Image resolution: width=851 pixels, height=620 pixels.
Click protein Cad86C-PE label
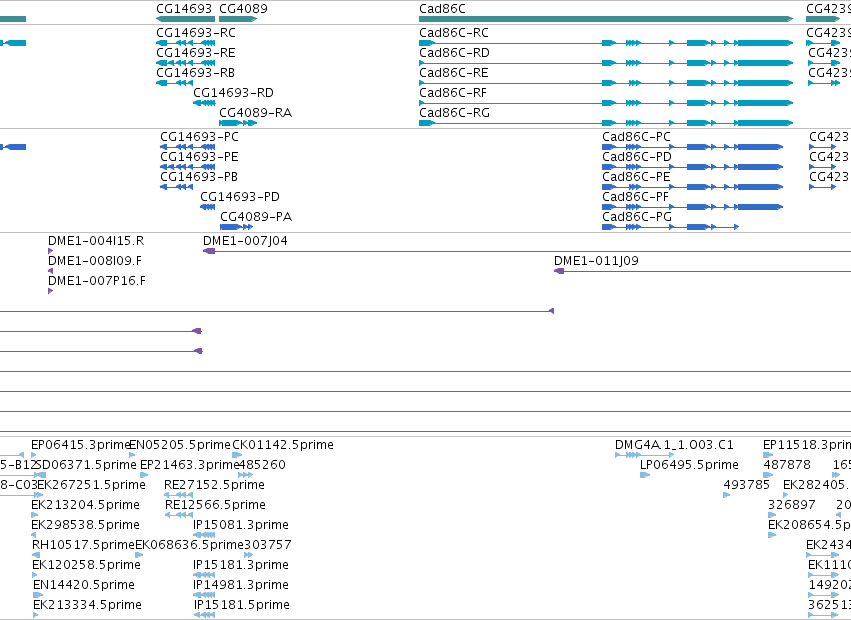click(x=637, y=177)
